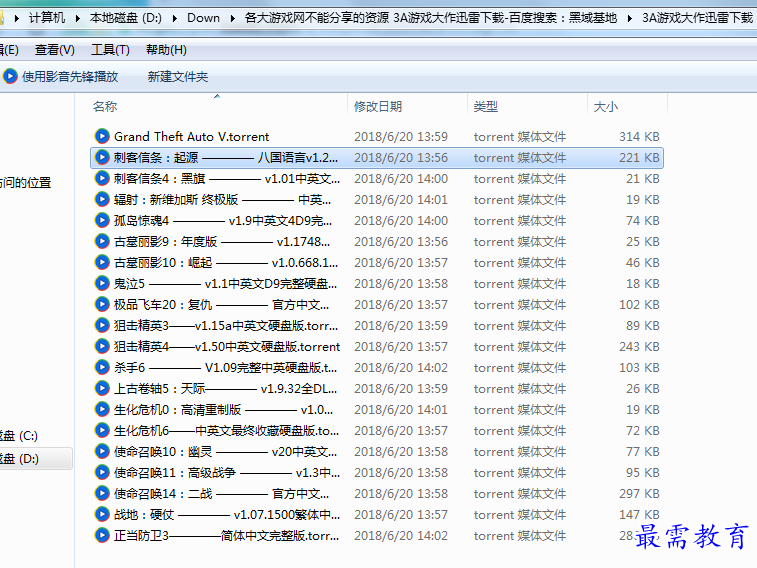Viewport: 757px width, 568px height.
Task: Click the file icon of 孤岛惊魂4 torrent
Action: point(102,221)
